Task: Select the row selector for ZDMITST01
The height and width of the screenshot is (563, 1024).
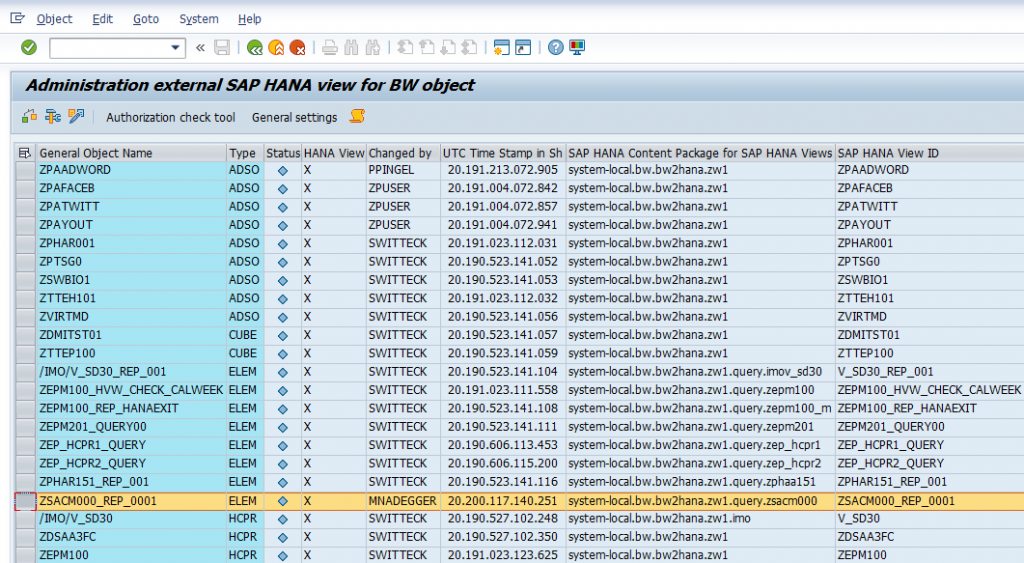Action: [25, 335]
